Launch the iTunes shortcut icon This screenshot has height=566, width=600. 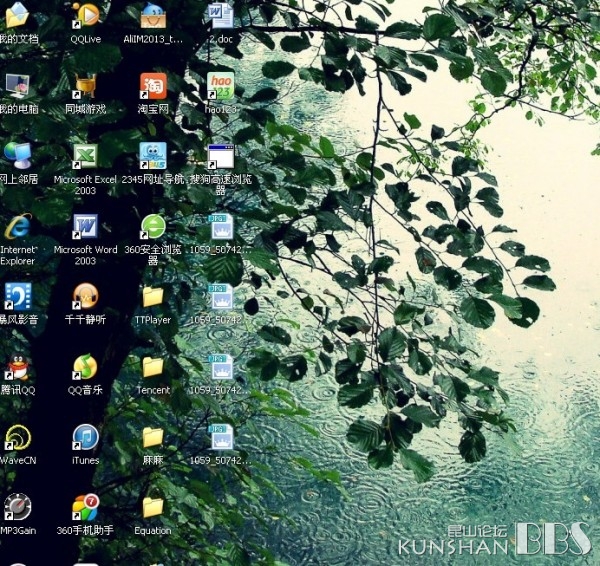point(85,437)
